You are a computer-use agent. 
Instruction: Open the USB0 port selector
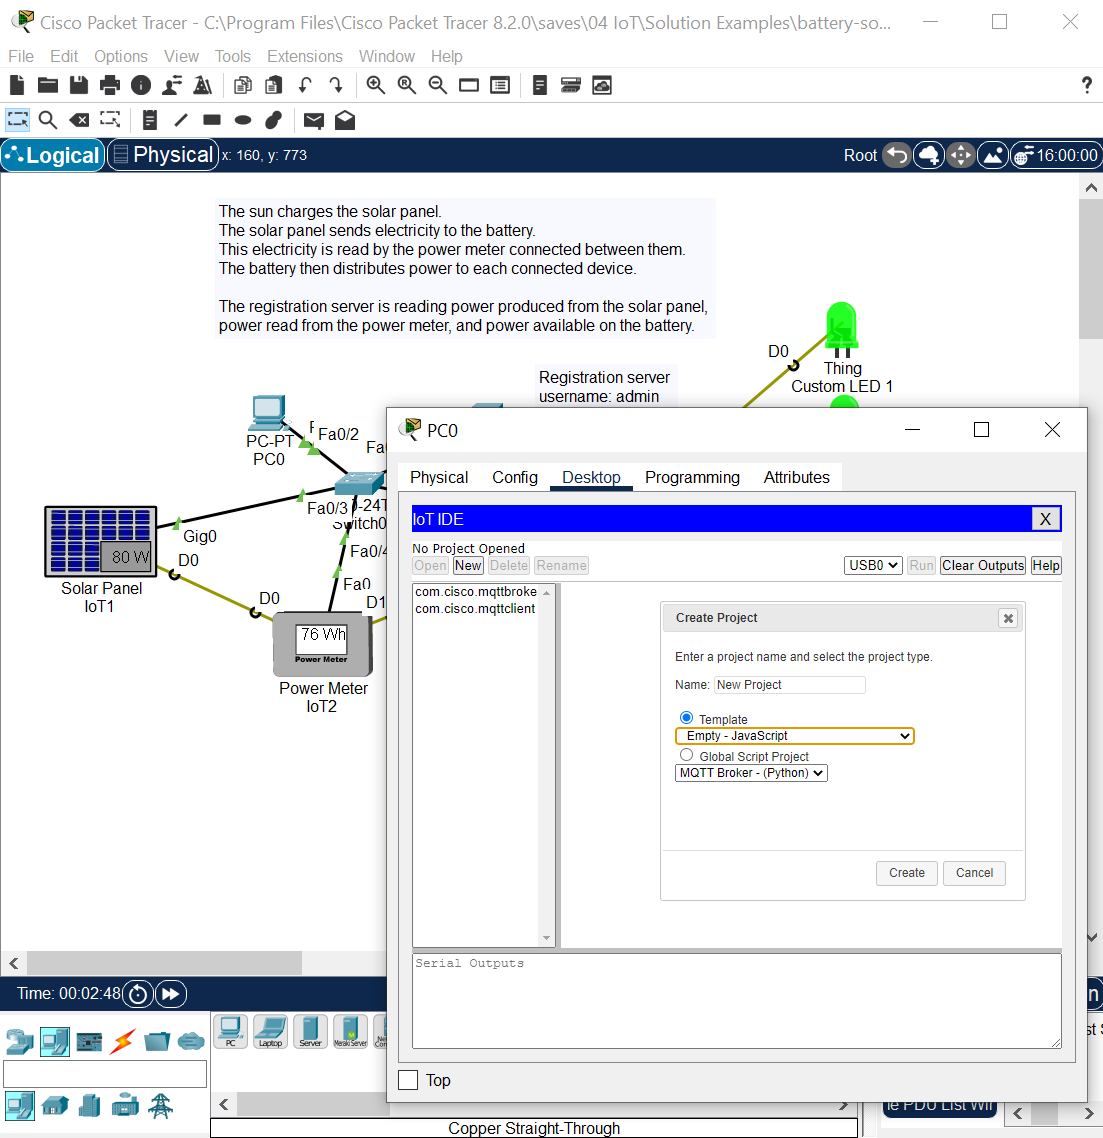[x=872, y=565]
